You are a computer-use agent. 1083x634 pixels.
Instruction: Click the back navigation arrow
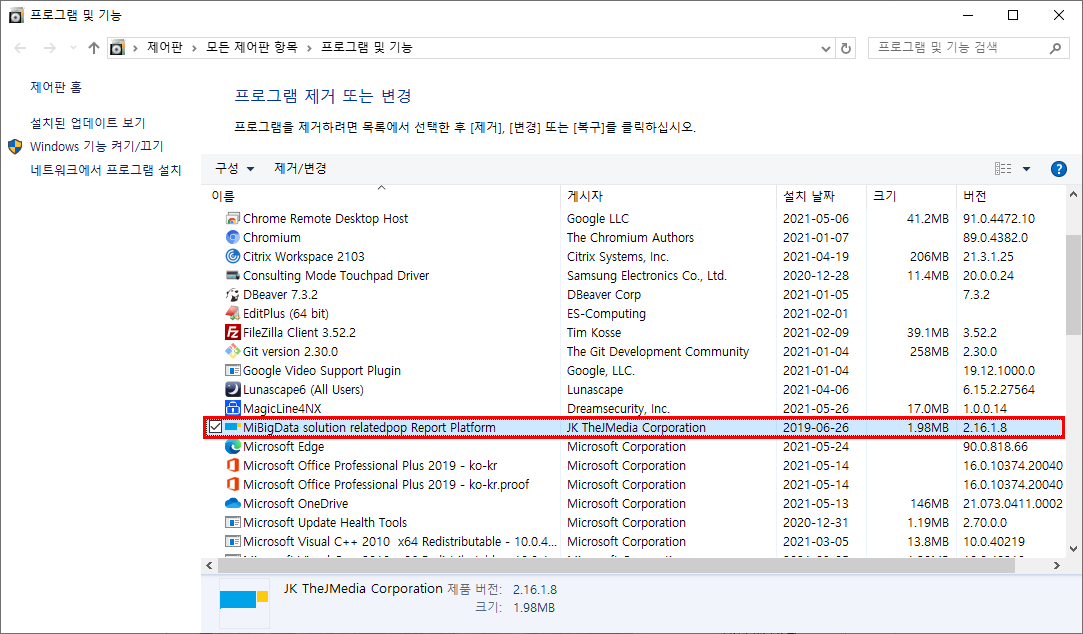20,48
